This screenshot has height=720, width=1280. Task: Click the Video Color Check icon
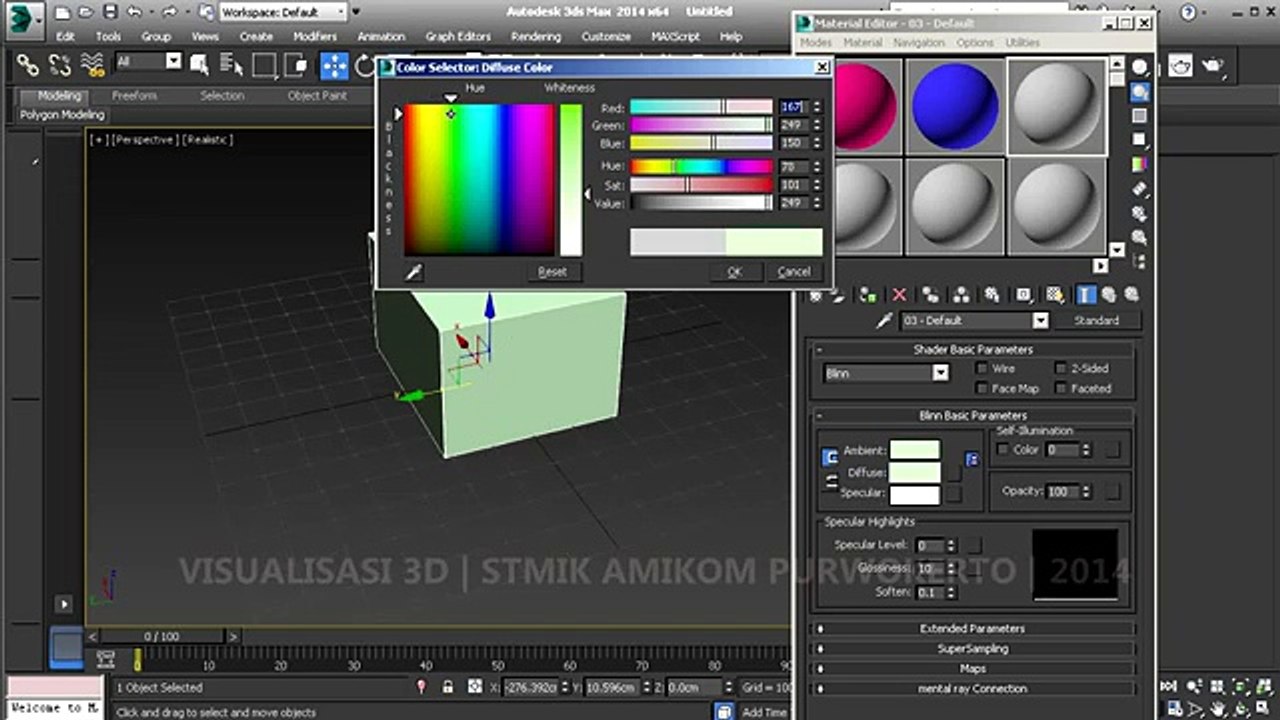(x=1140, y=164)
